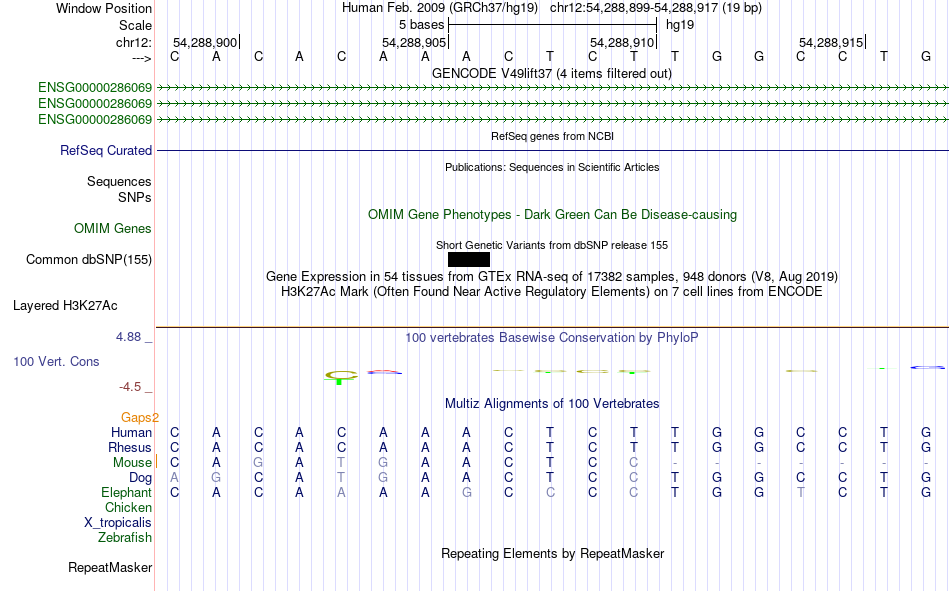This screenshot has width=950, height=591.
Task: Click the hg19 scale label
Action: tap(680, 25)
